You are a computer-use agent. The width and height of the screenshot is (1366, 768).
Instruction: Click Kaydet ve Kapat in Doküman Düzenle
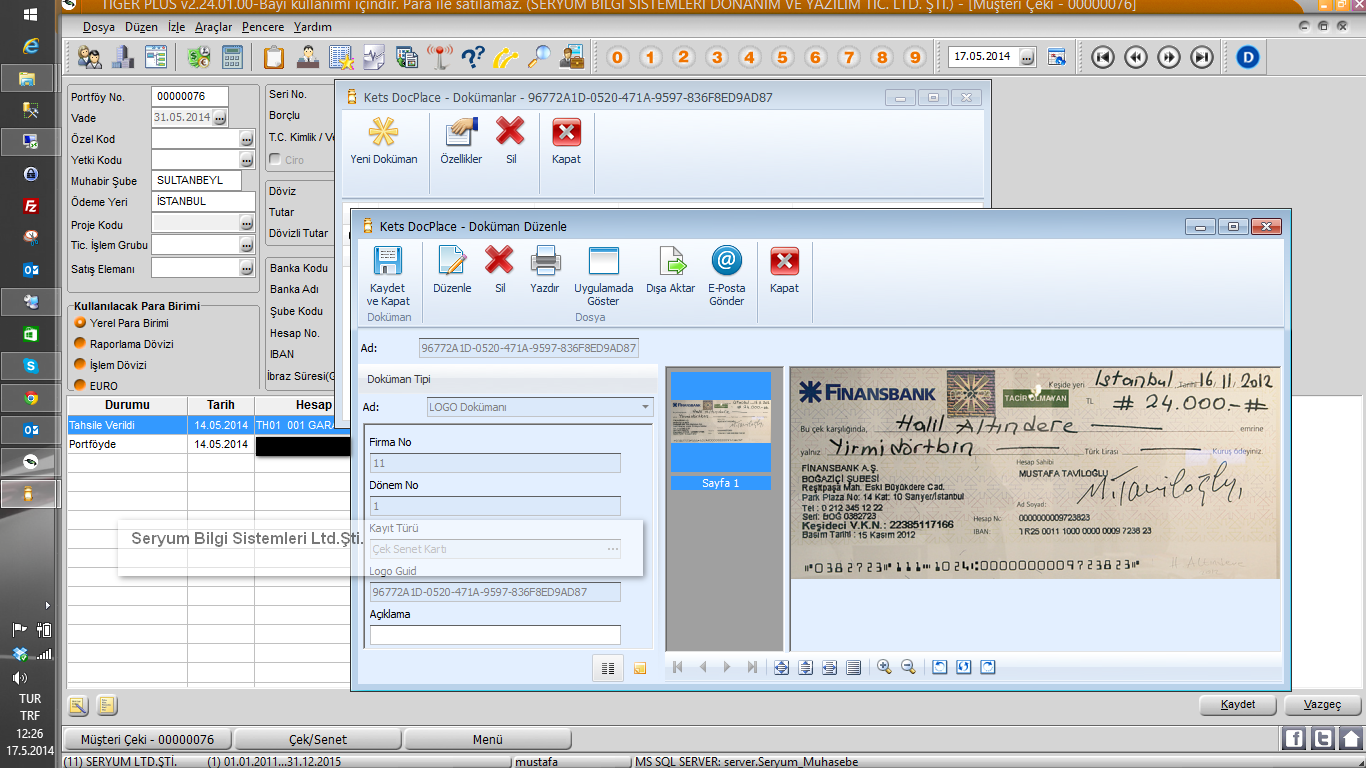point(388,277)
